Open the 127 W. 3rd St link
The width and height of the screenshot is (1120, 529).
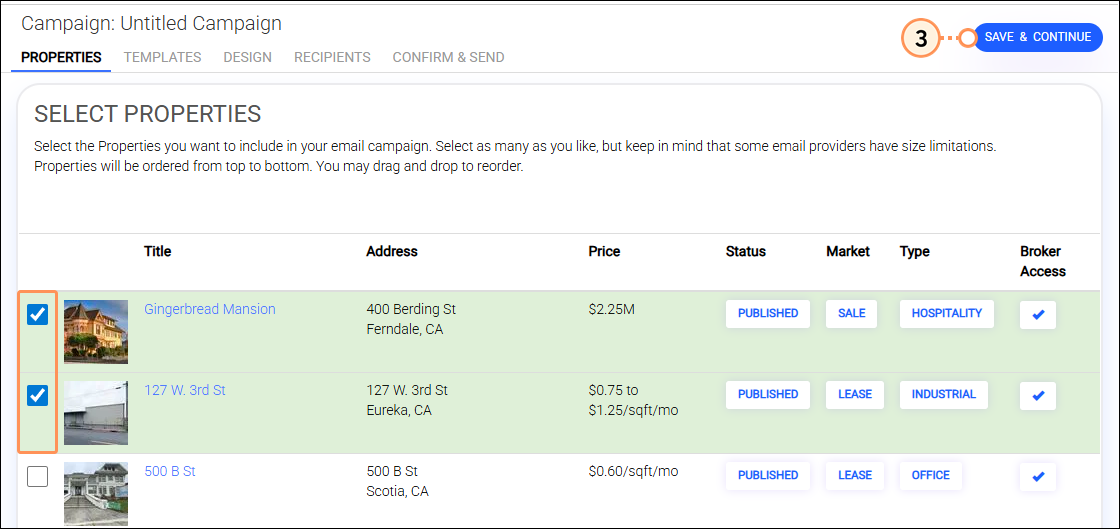click(x=184, y=390)
